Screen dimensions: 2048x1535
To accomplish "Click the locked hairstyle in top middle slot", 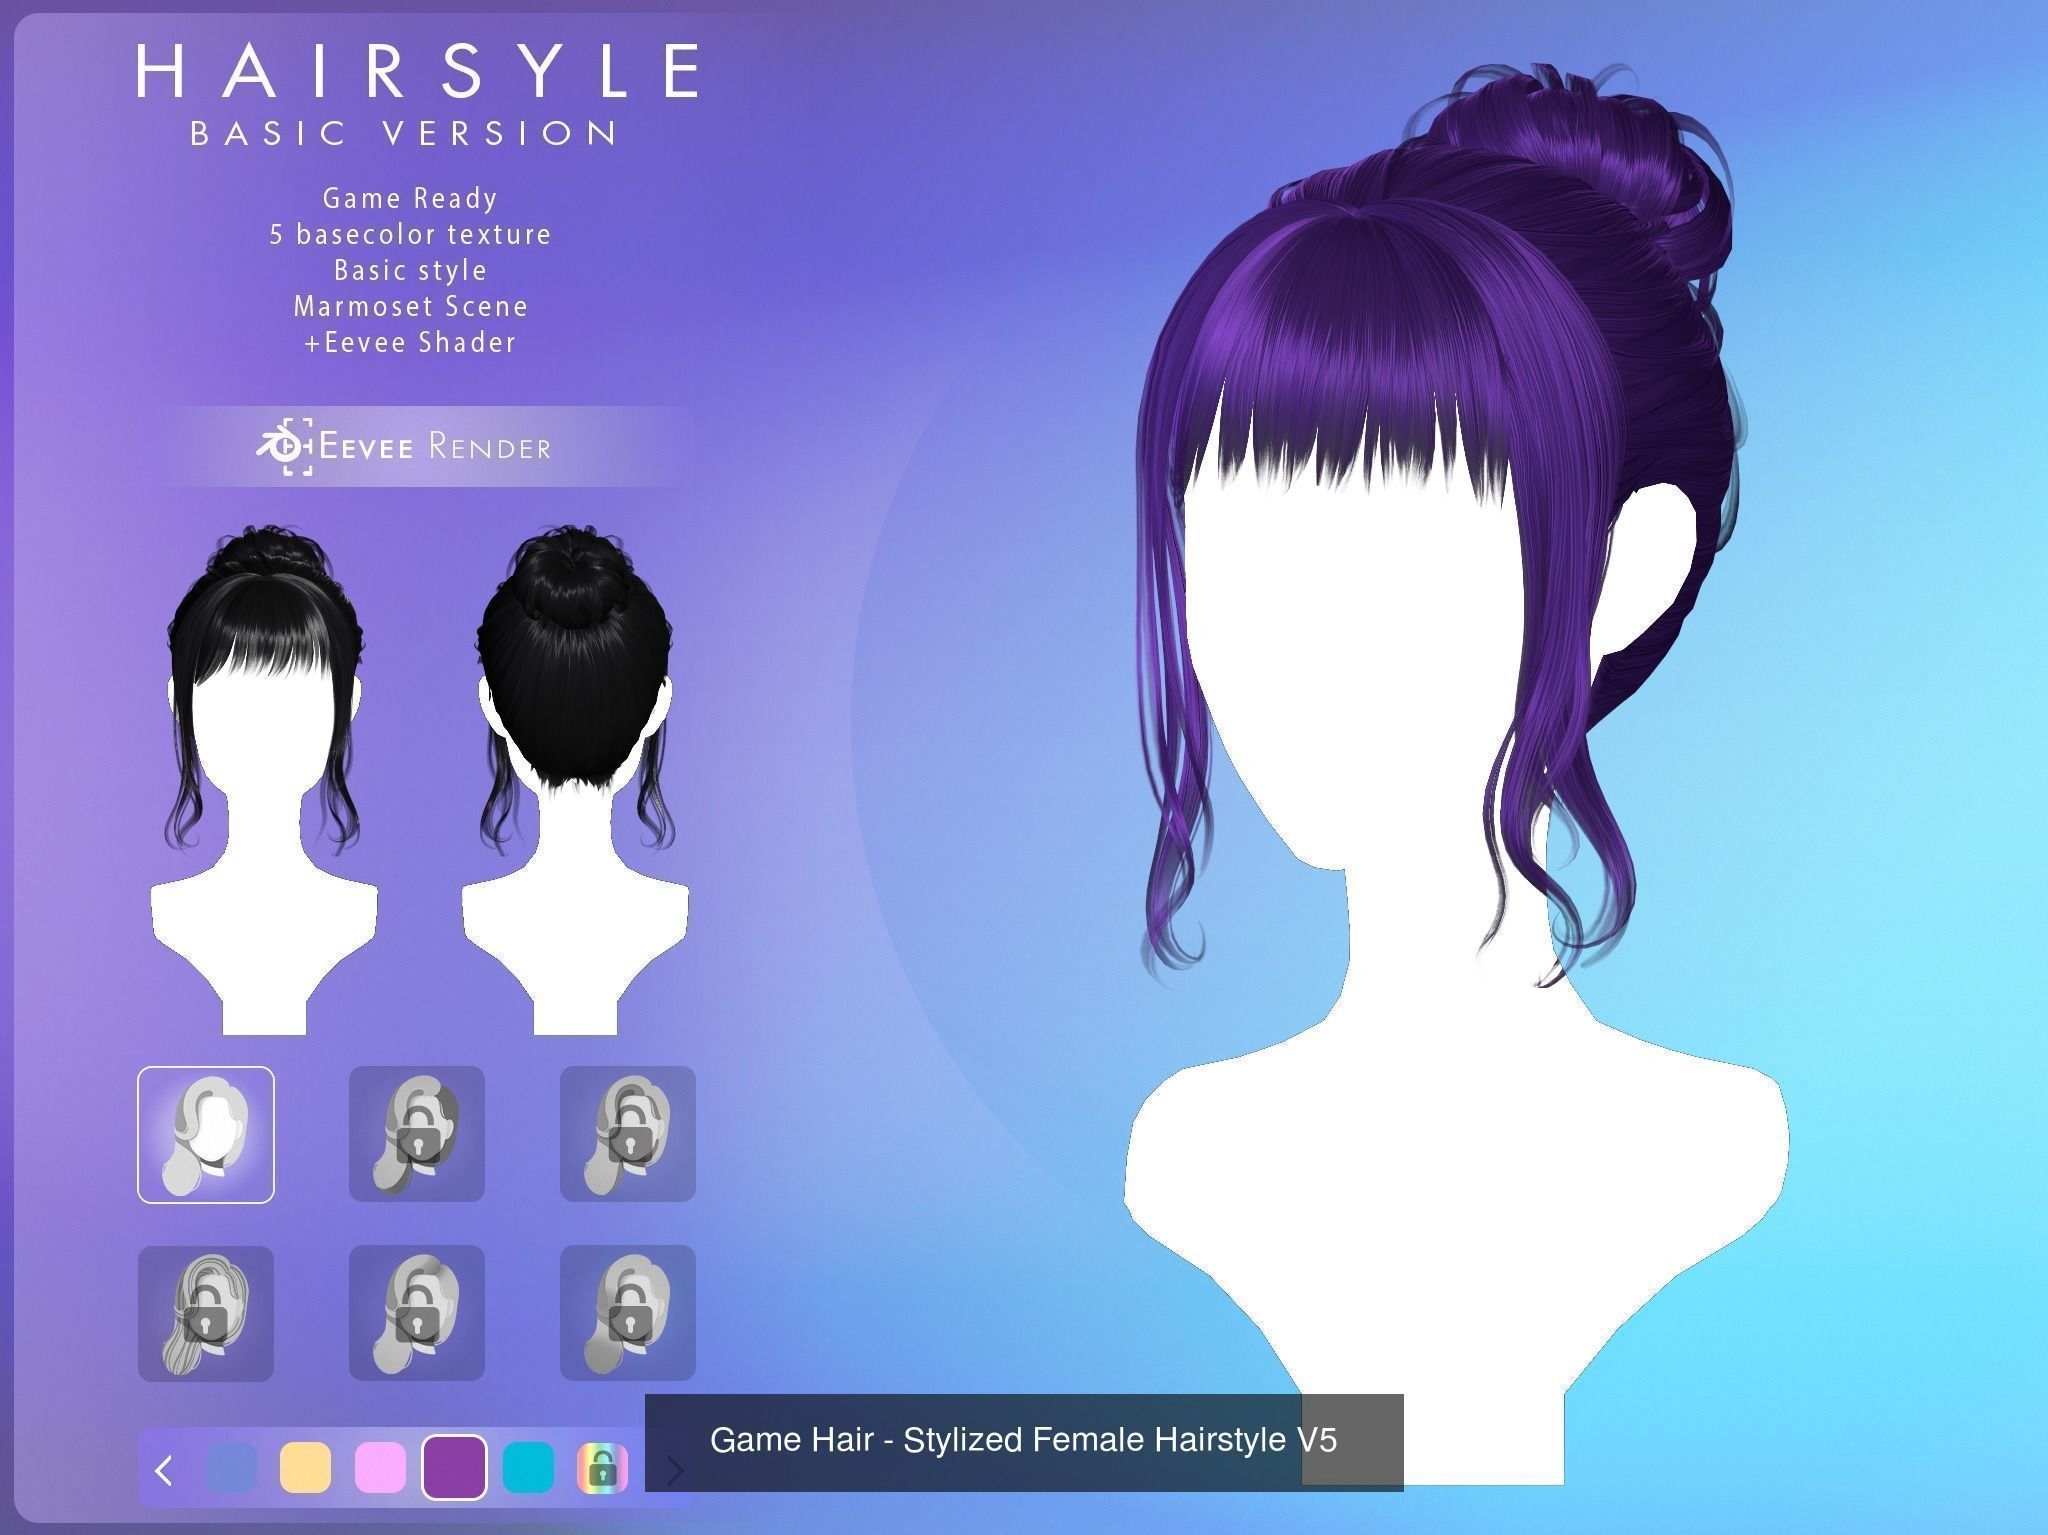I will (417, 1134).
